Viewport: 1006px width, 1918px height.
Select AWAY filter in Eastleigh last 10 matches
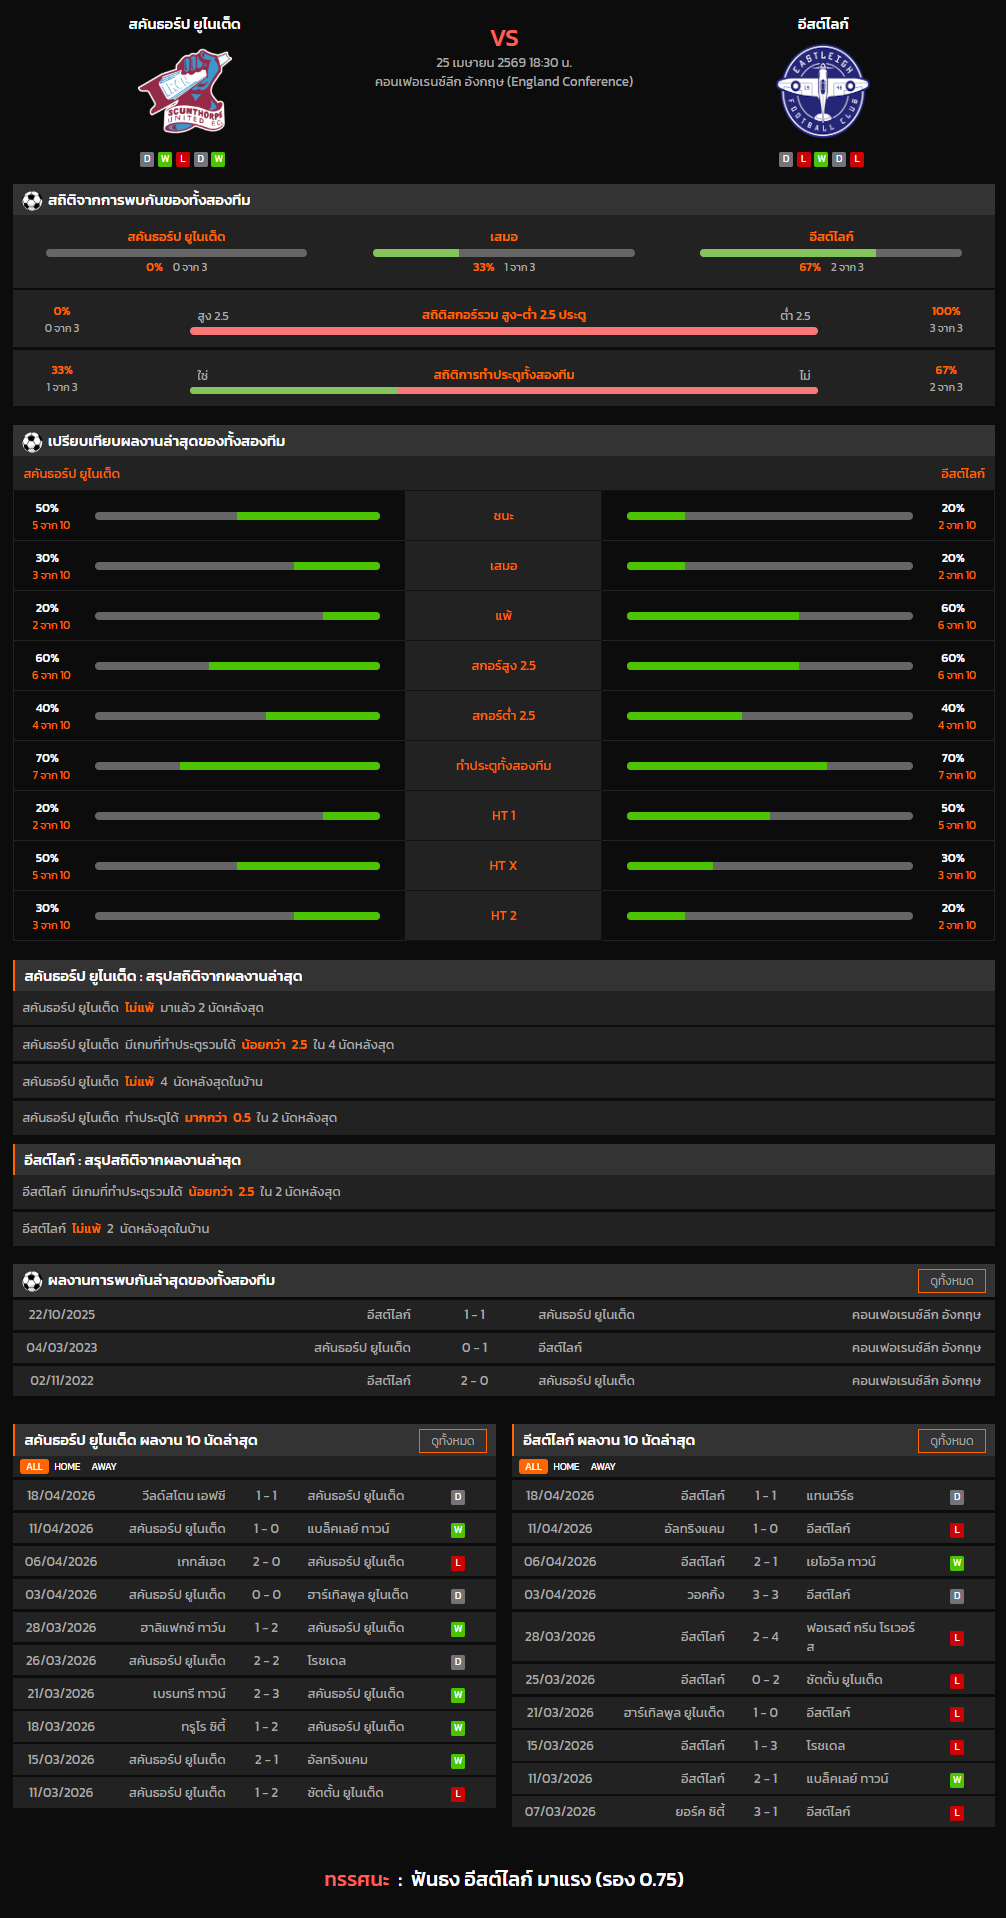coord(603,1467)
